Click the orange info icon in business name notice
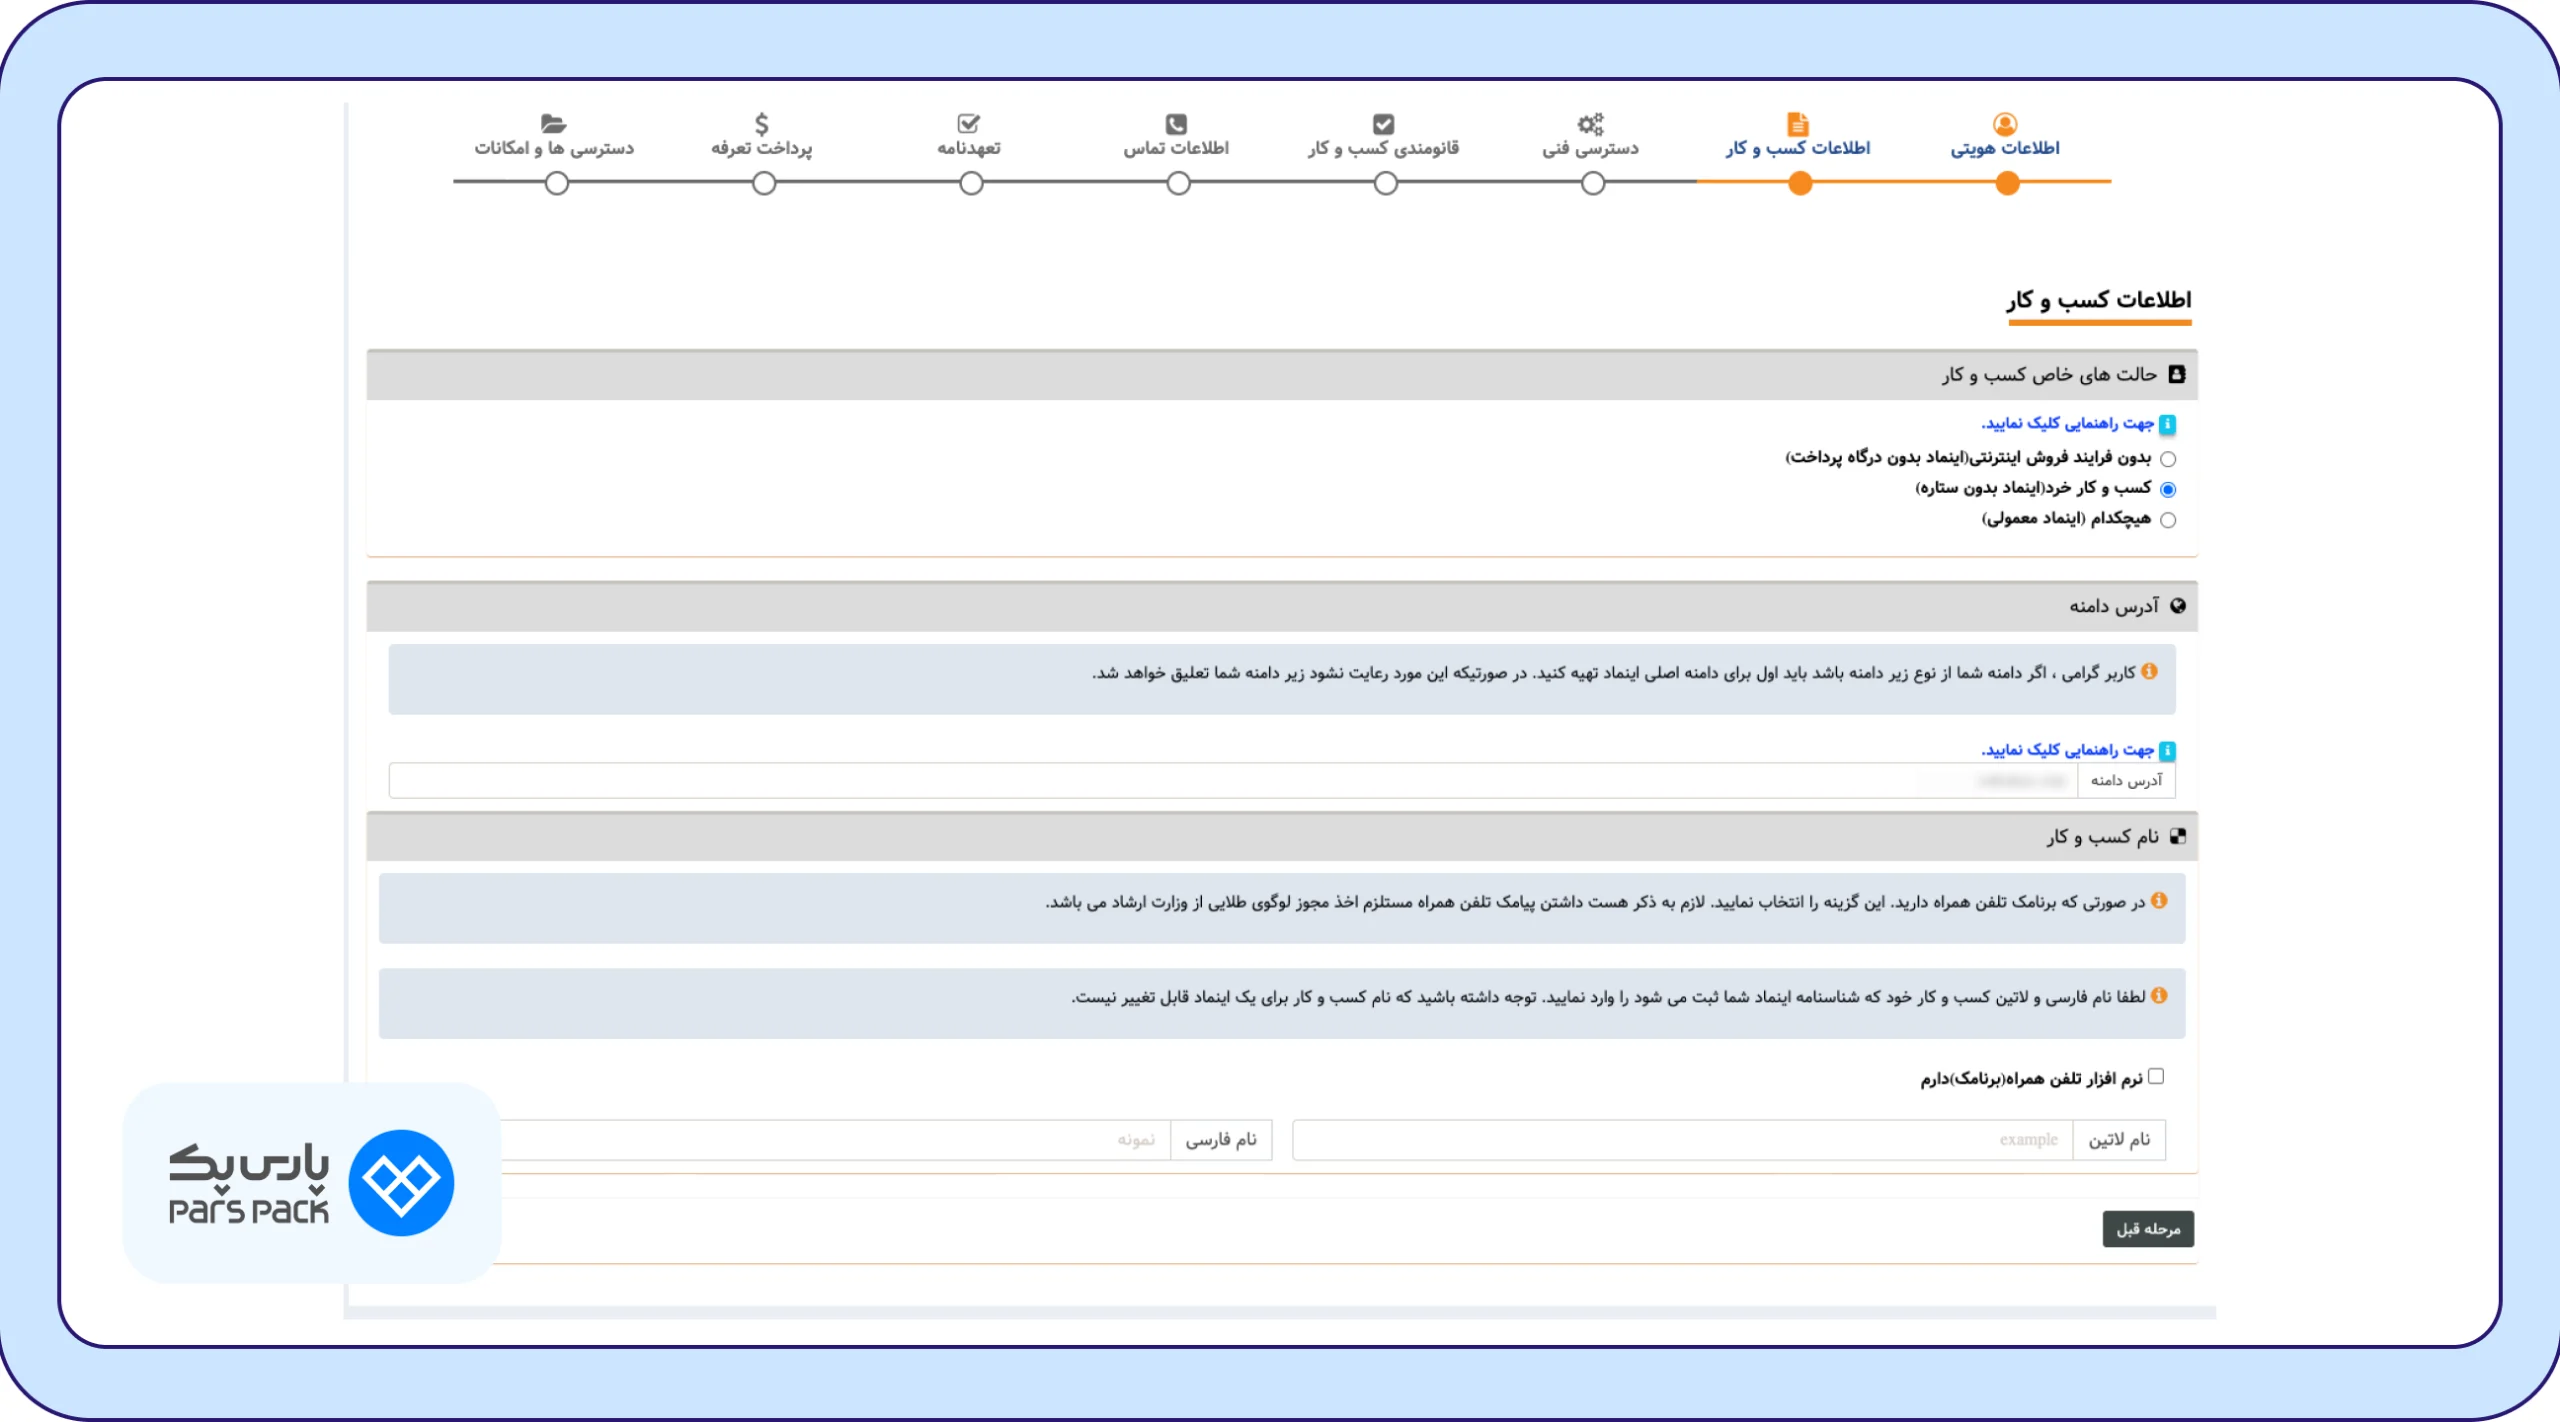Image resolution: width=2560 pixels, height=1422 pixels. (x=2159, y=996)
